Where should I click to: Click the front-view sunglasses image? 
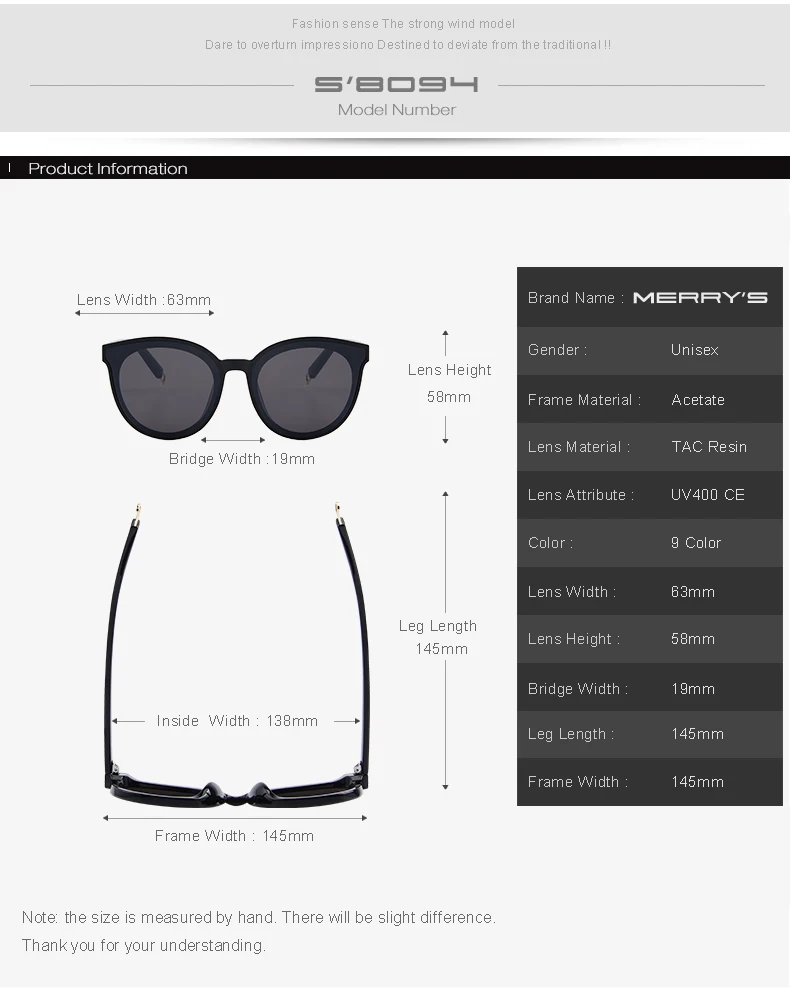point(235,387)
